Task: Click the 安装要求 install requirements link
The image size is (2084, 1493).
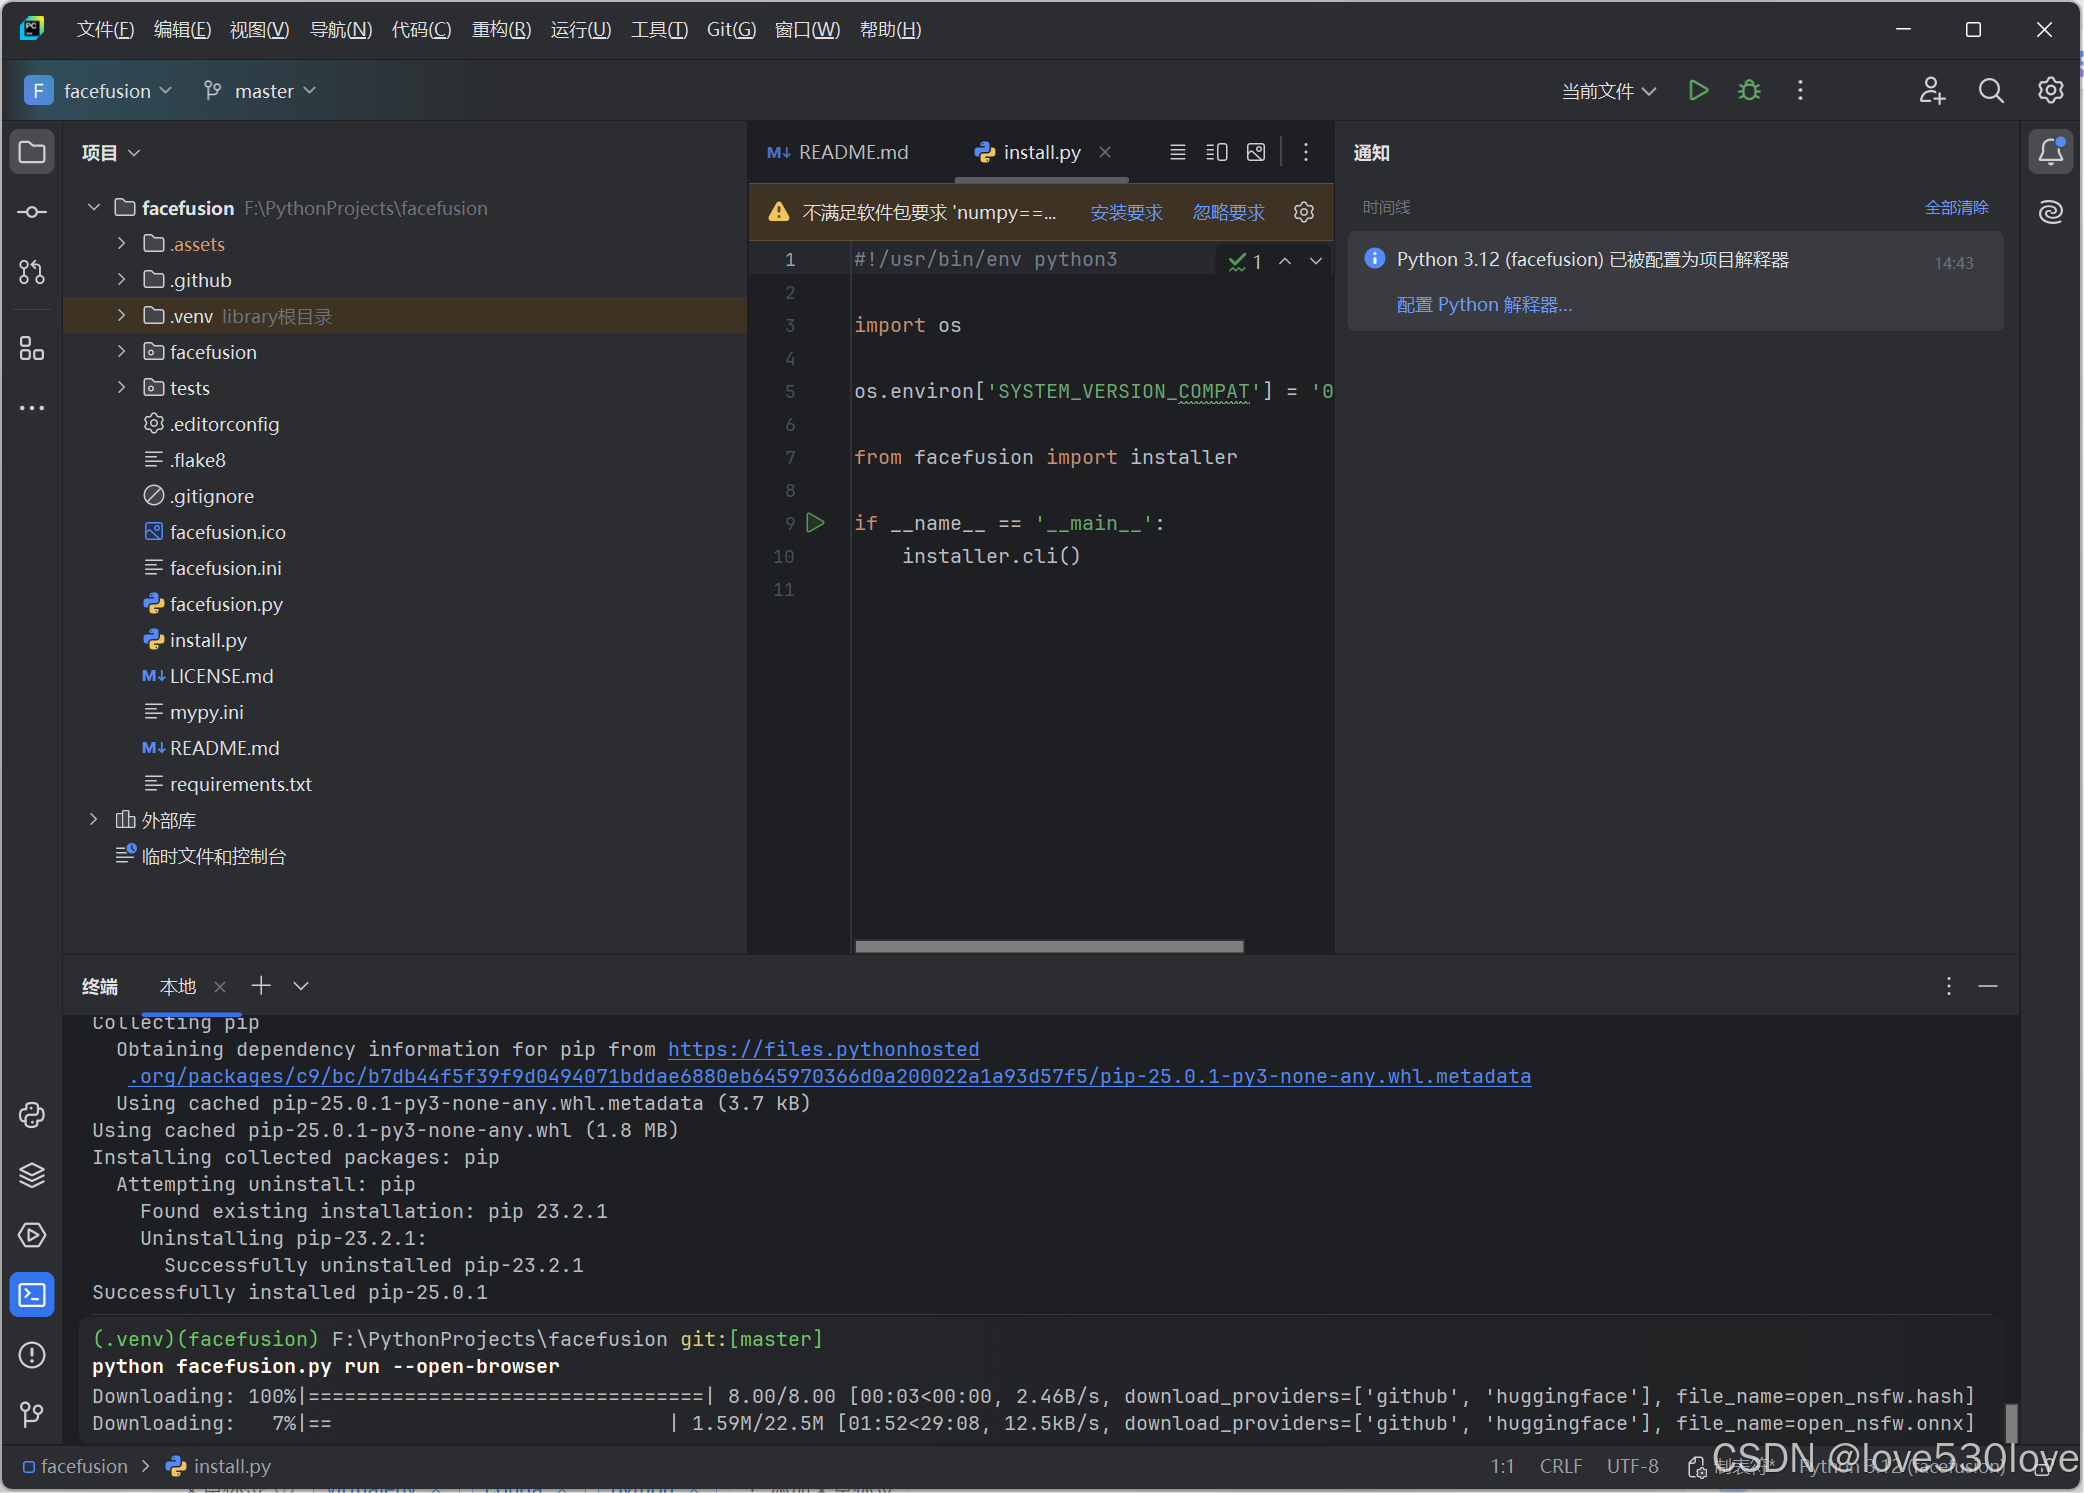Action: 1126,213
